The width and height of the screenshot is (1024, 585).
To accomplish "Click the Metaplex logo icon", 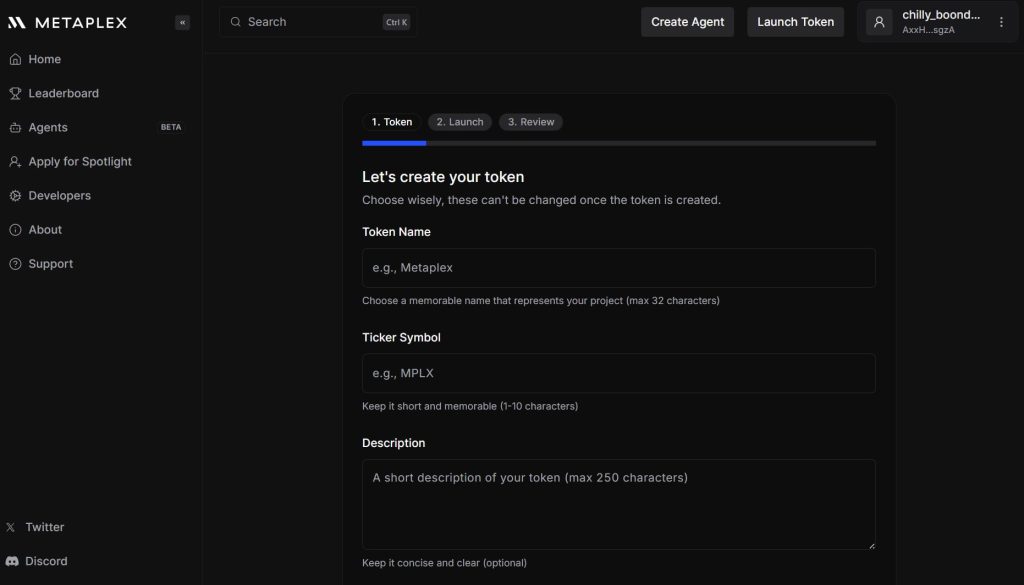I will pyautogui.click(x=16, y=22).
